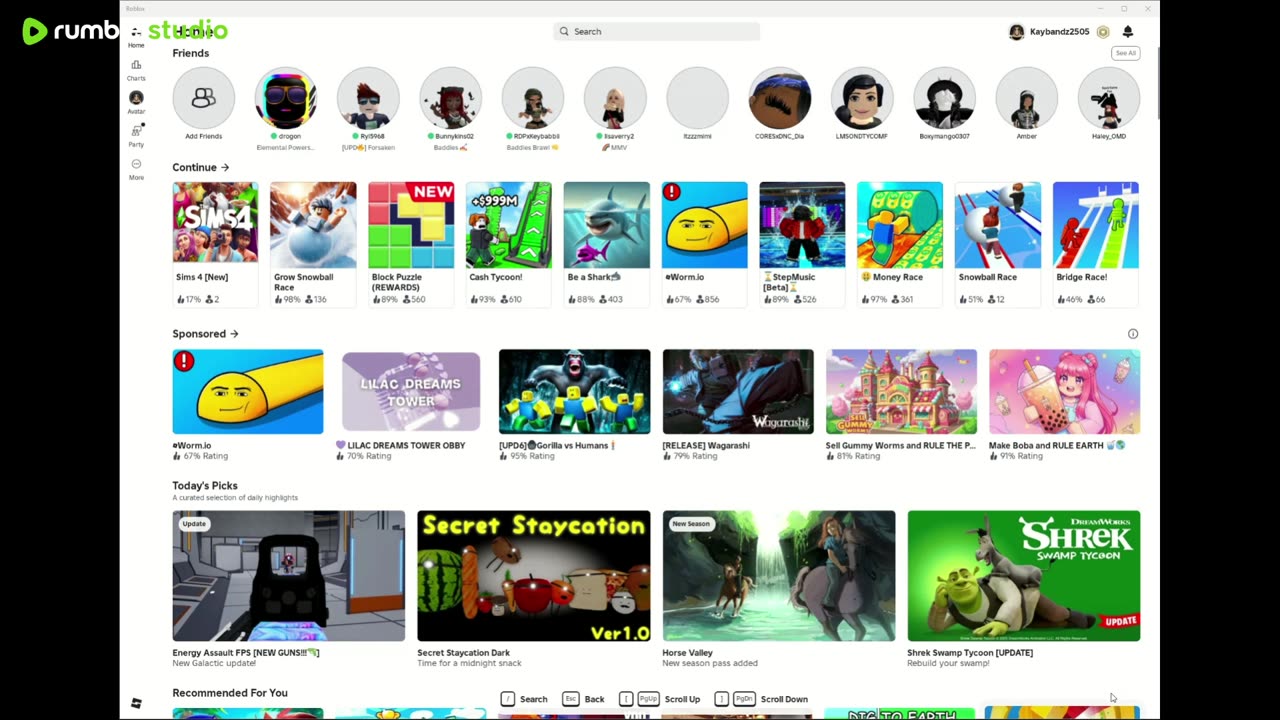Open friend Amber's avatar
This screenshot has height=720, width=1280.
click(x=1027, y=98)
